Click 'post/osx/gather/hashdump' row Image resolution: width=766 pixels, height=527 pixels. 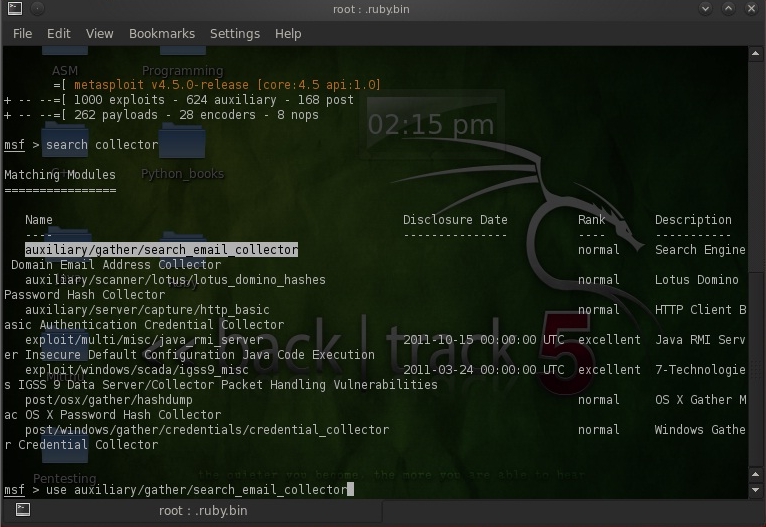tap(108, 400)
